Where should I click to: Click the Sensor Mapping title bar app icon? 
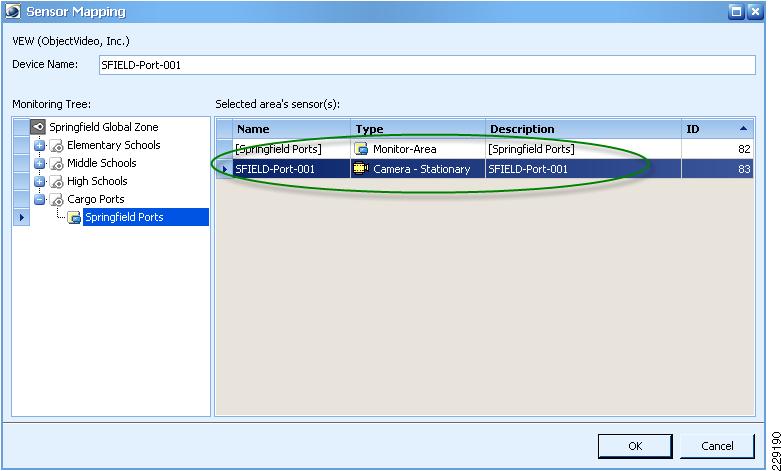pyautogui.click(x=12, y=11)
